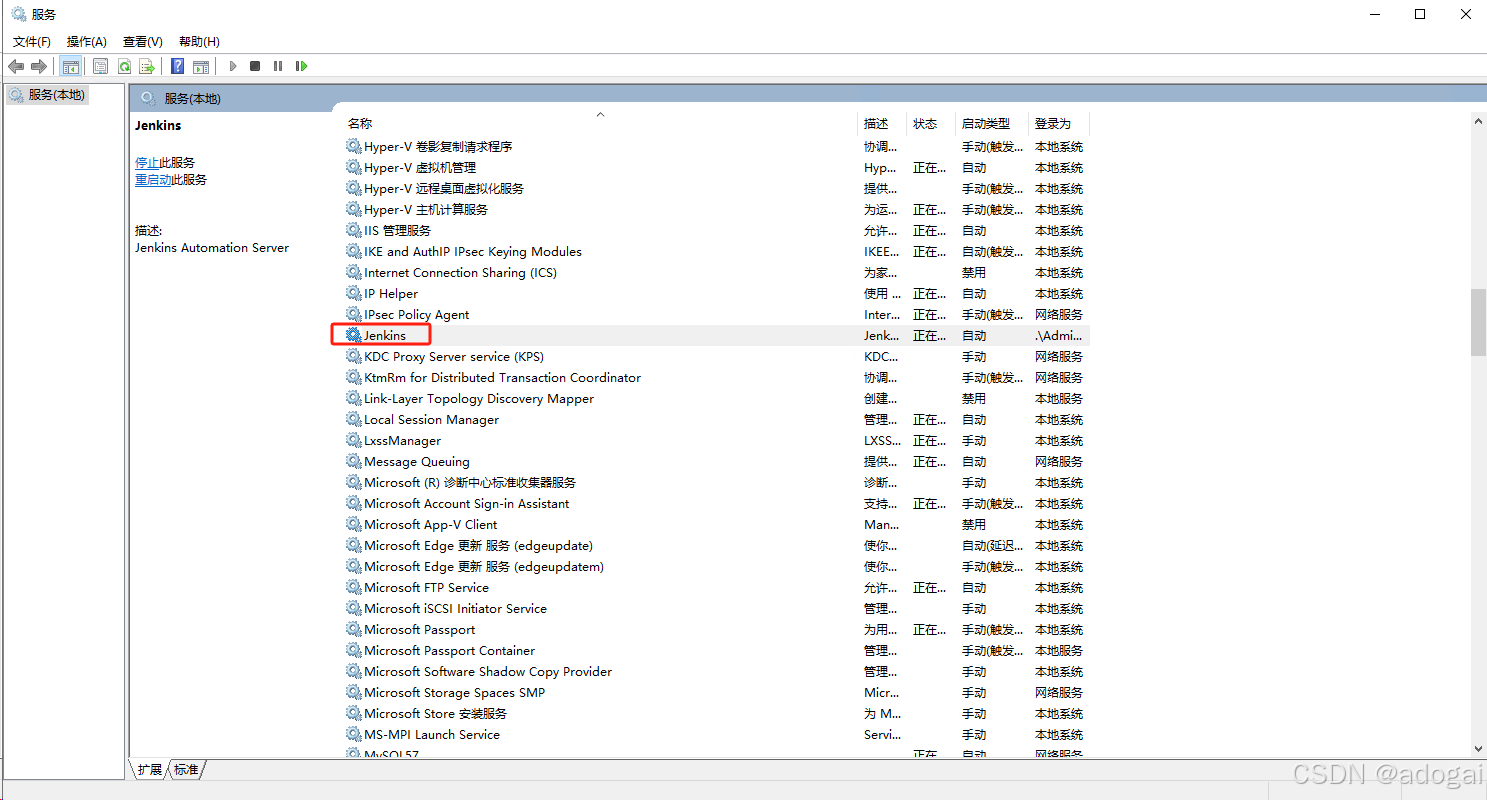Viewport: 1487px width, 800px height.
Task: Select Microsoft Edge 更新 服务 (edgeupdatem) row
Action: click(716, 566)
